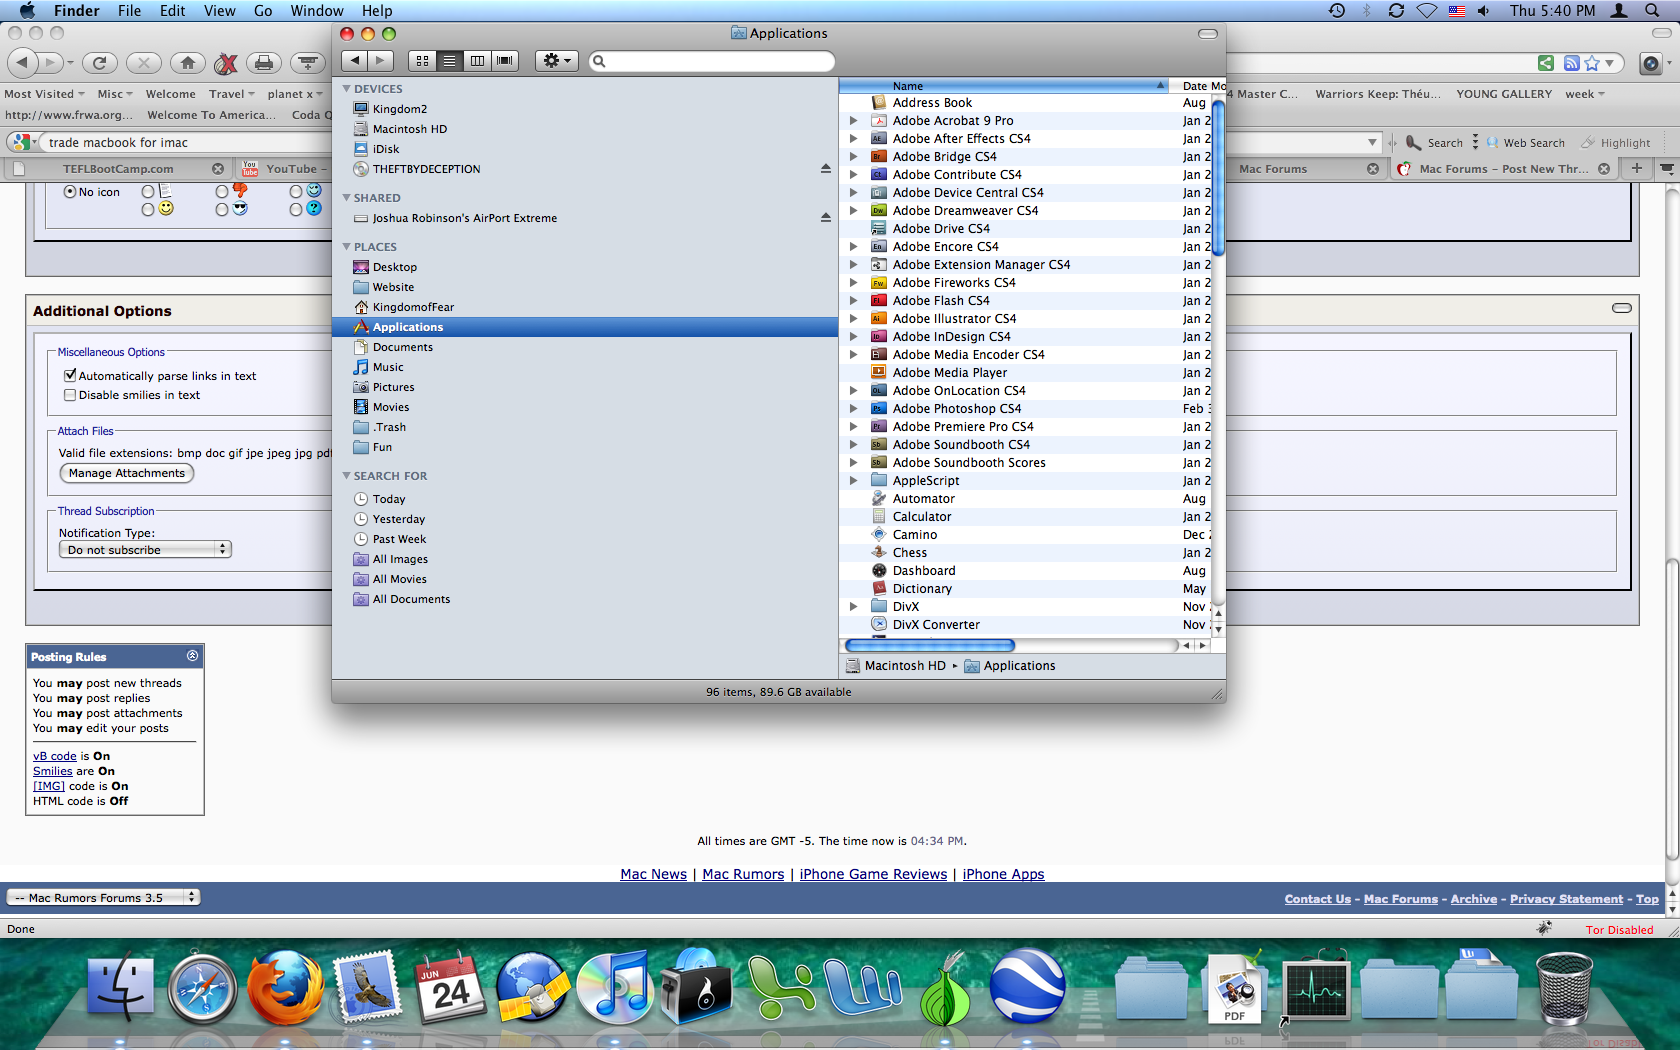Switch to the TEFLBootCamp.com browser tab
Screen dimensions: 1680x1050
[118, 169]
